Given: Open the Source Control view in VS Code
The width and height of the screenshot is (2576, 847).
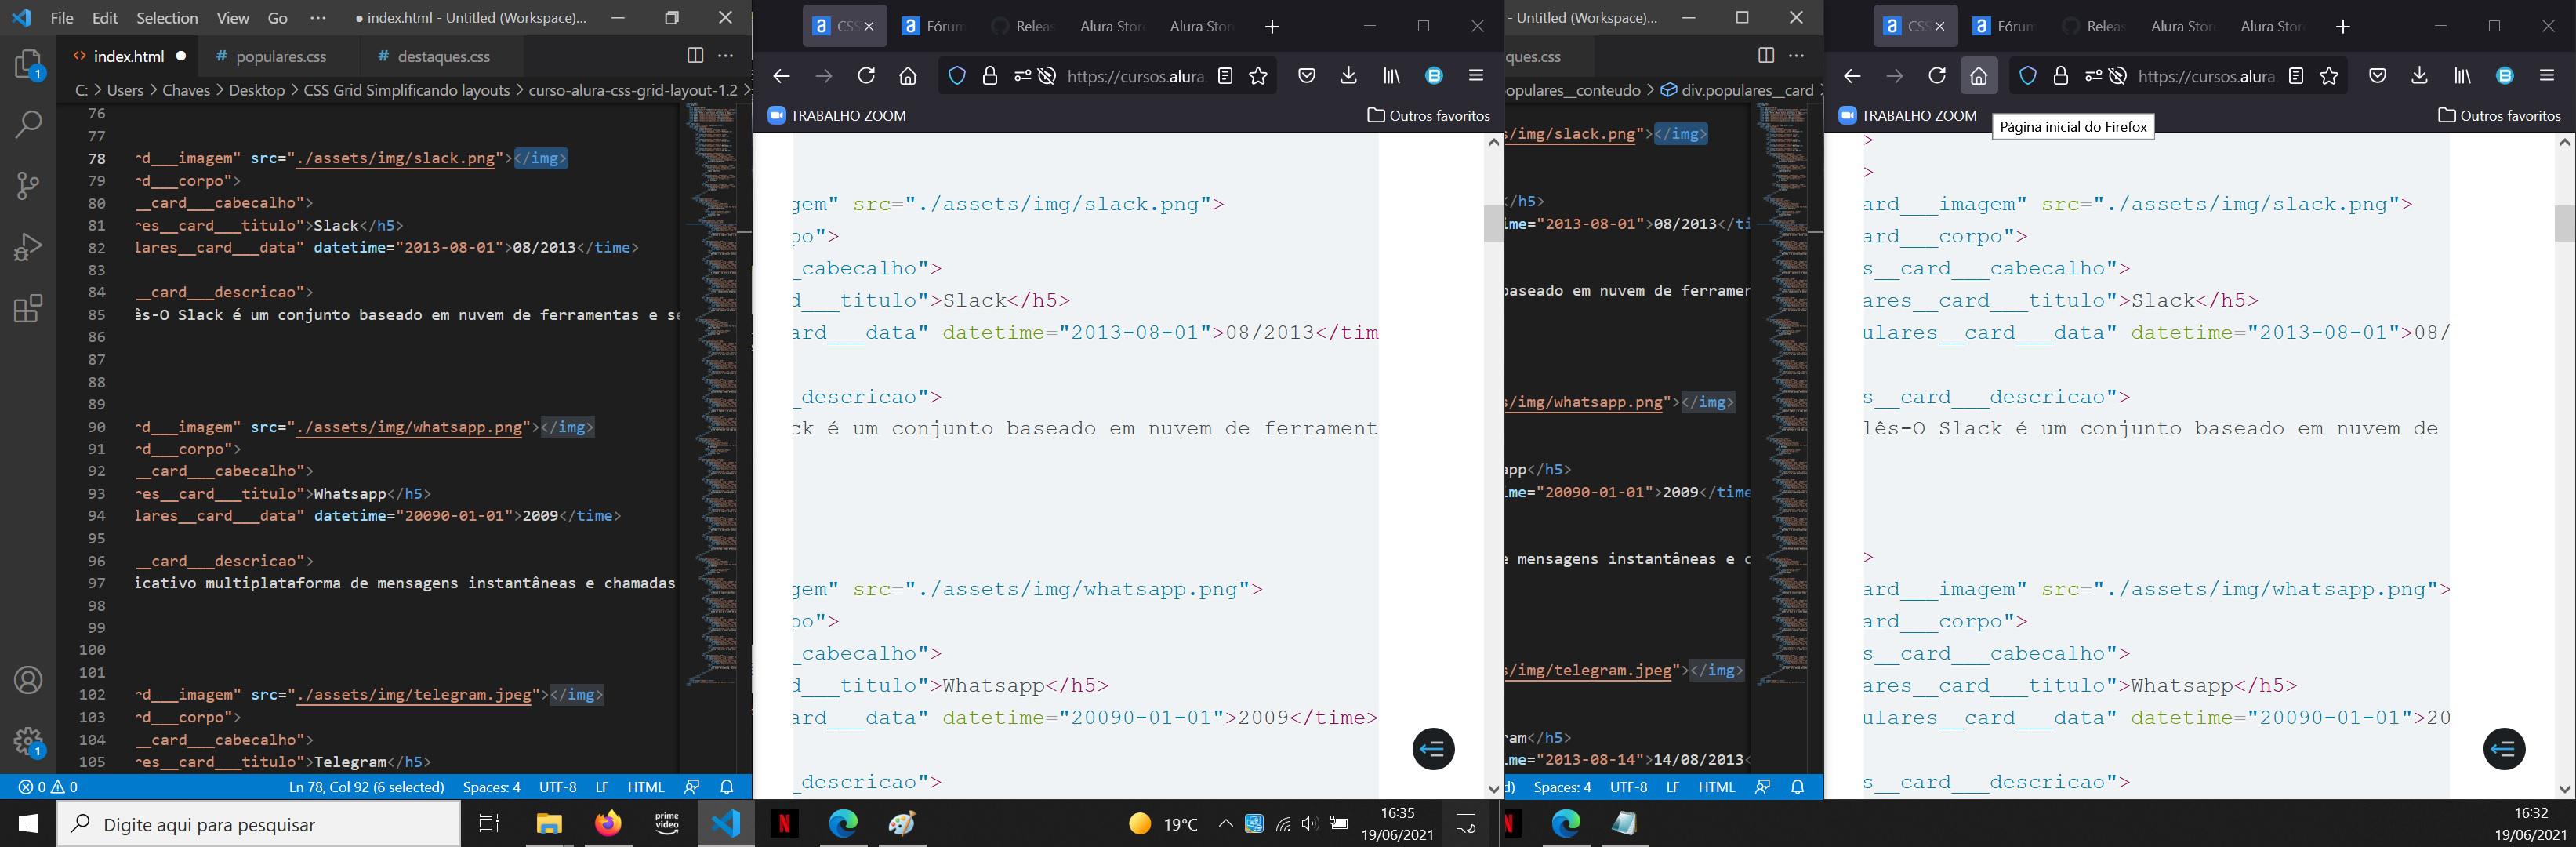Looking at the screenshot, I should pos(29,185).
